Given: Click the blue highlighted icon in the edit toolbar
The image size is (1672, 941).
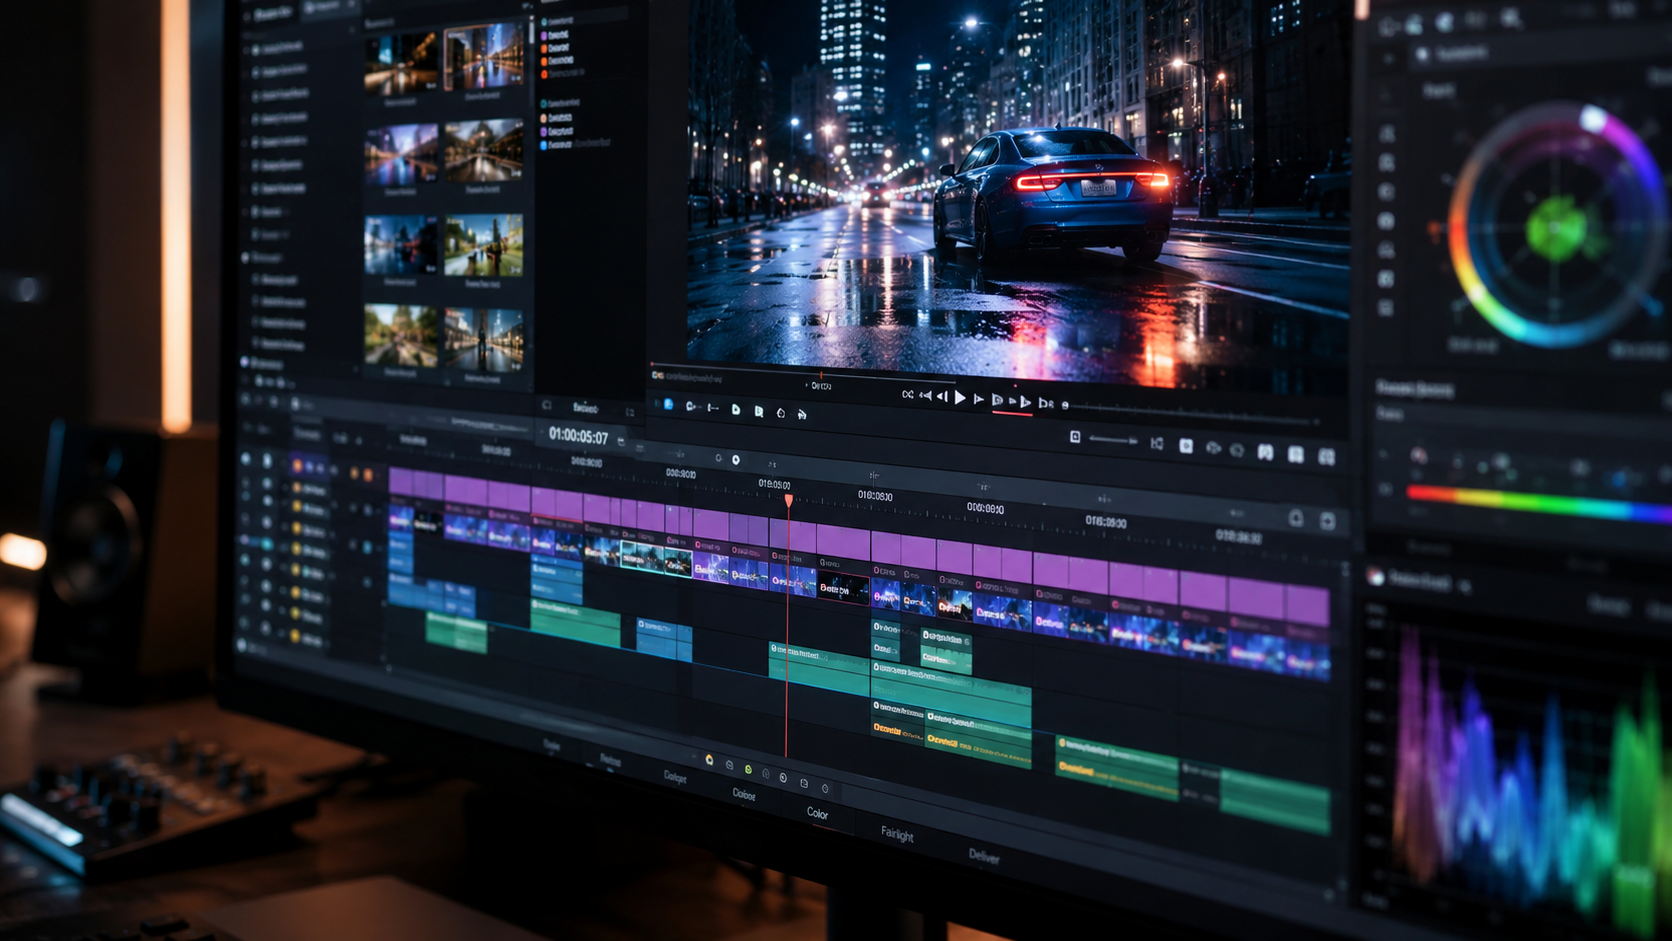Looking at the screenshot, I should pos(669,405).
